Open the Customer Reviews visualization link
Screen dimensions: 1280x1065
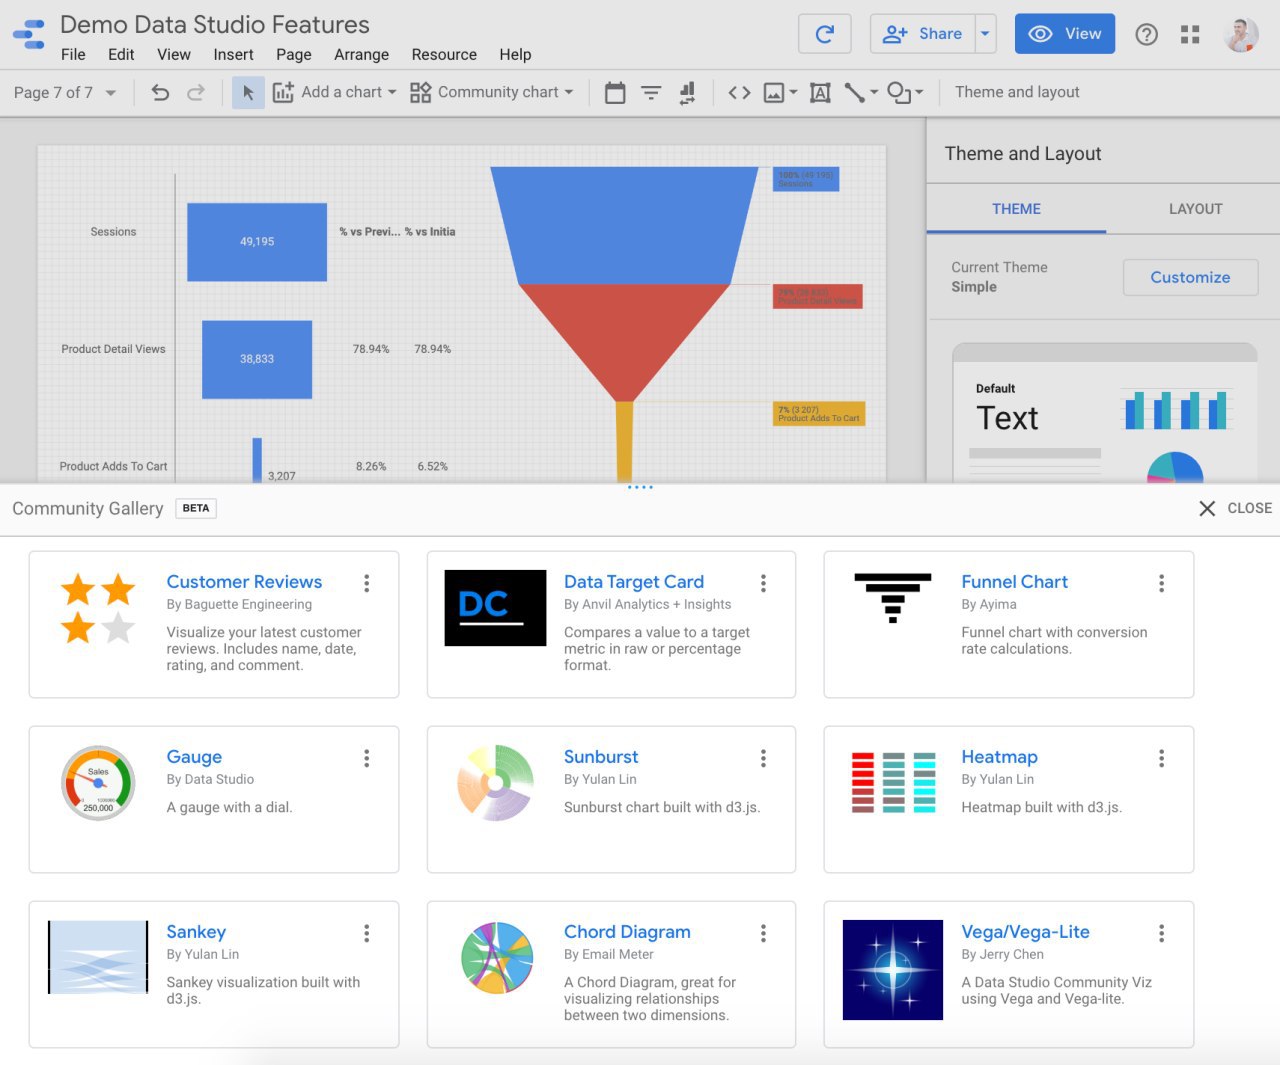pos(244,582)
